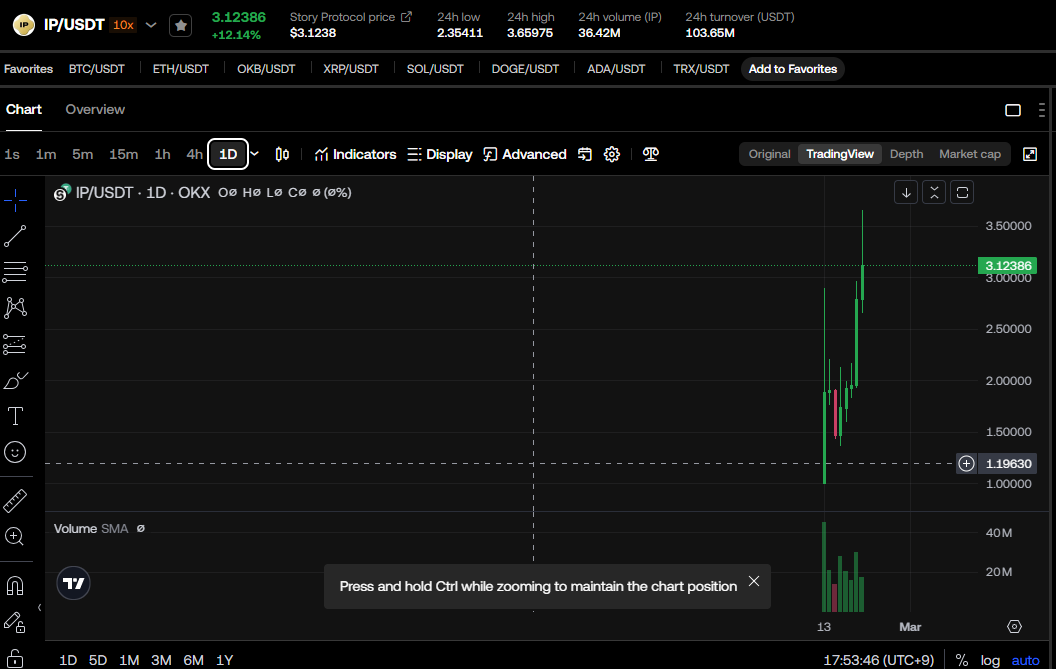Open the horizontal lines Fib tool
This screenshot has width=1056, height=669.
pos(15,272)
